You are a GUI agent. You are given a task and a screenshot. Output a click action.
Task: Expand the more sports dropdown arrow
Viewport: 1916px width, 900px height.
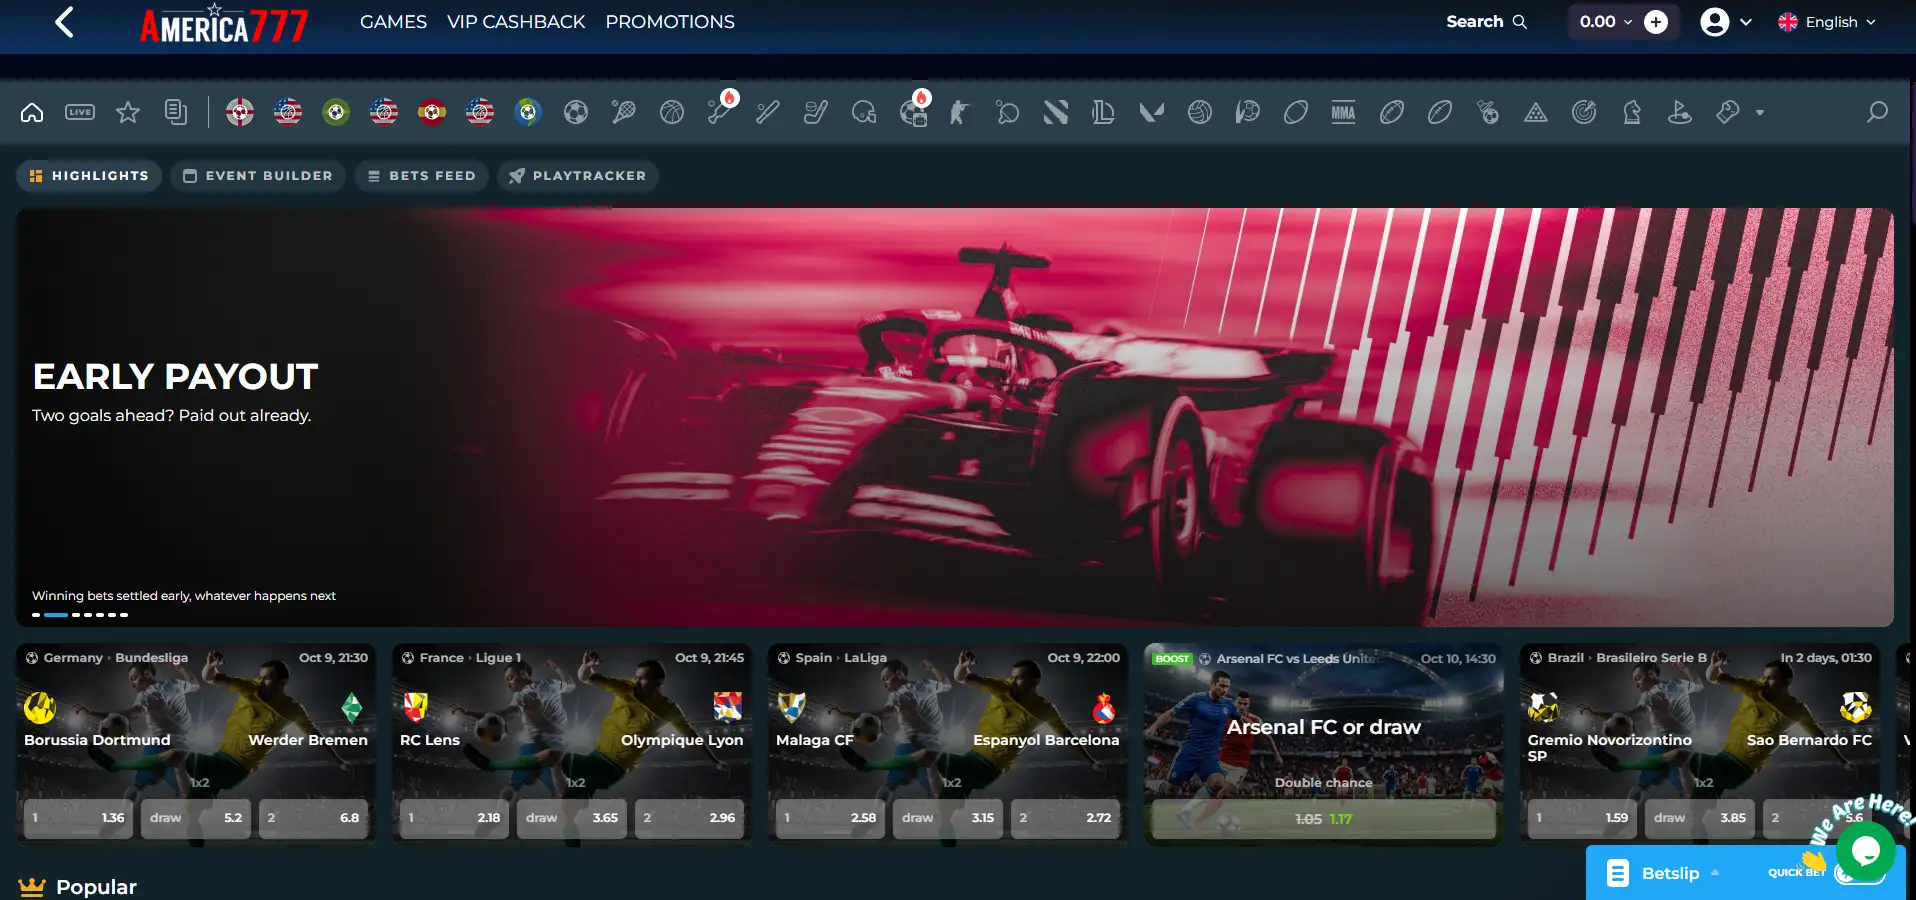[x=1760, y=112]
